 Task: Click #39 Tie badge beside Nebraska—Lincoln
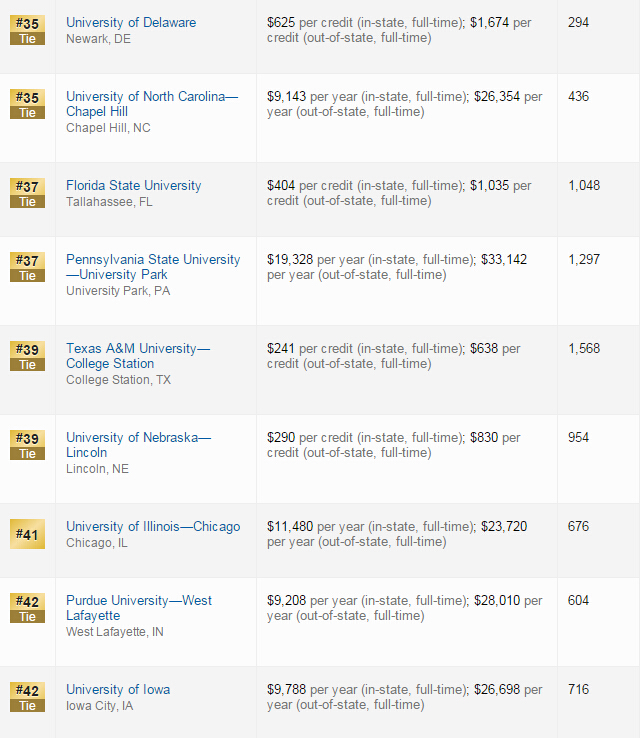point(27,445)
